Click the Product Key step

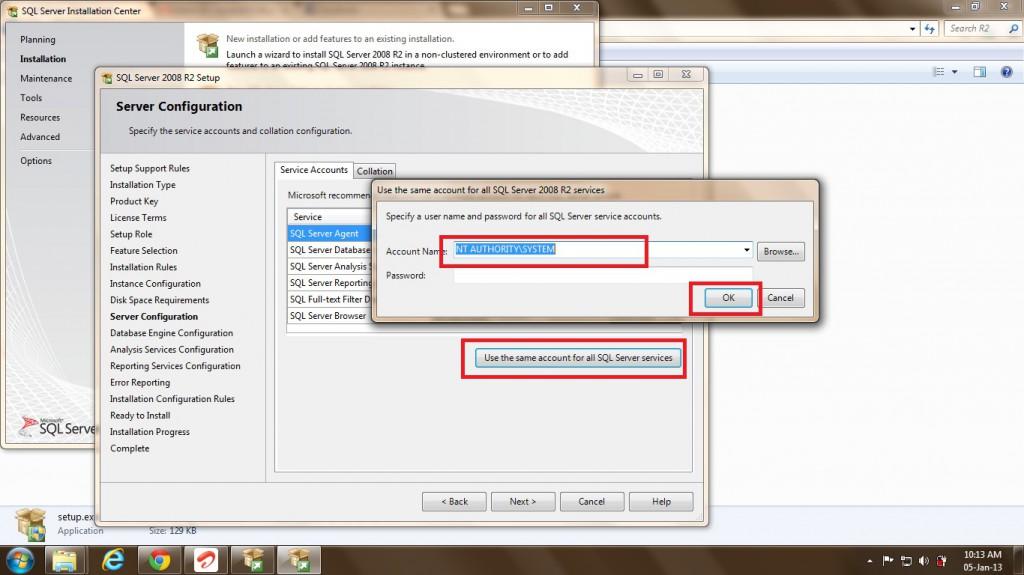[x=134, y=201]
